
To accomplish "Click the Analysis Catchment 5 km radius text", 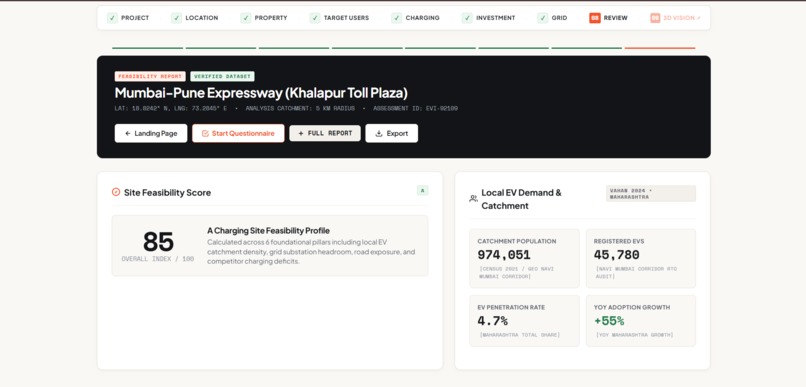I will point(301,109).
